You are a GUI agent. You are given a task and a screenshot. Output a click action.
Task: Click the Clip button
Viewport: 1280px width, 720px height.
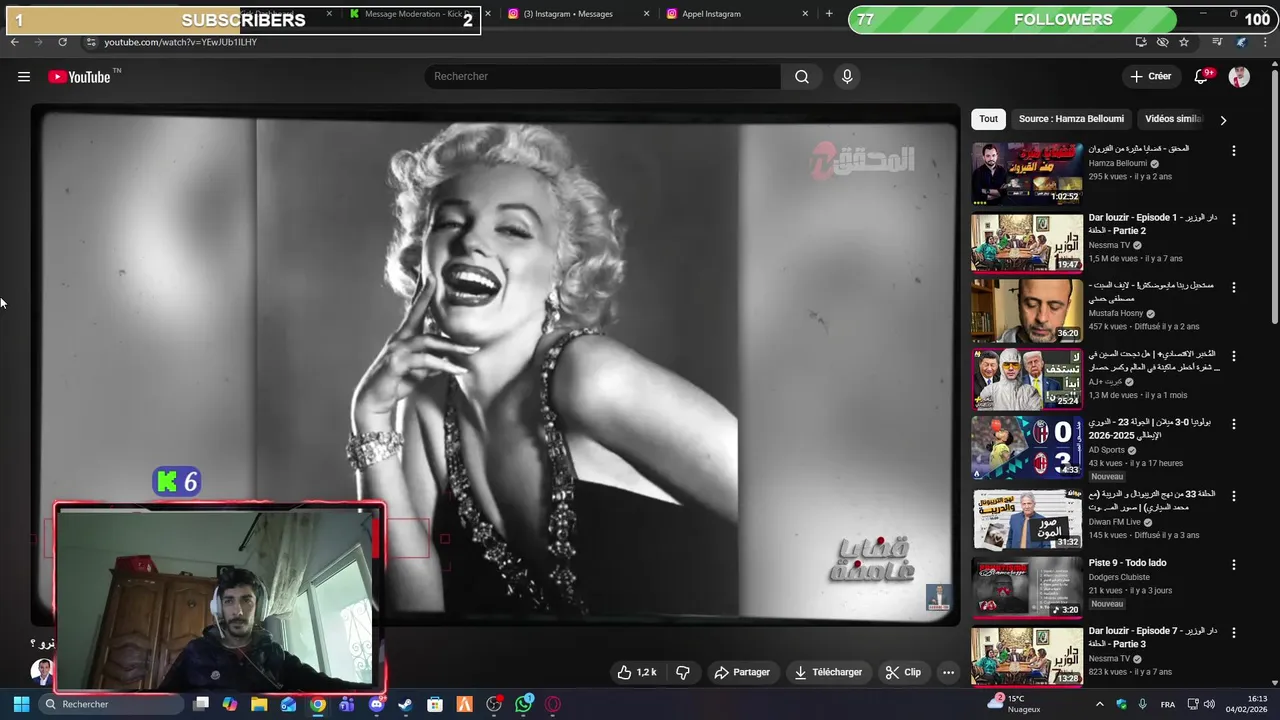[x=903, y=672]
